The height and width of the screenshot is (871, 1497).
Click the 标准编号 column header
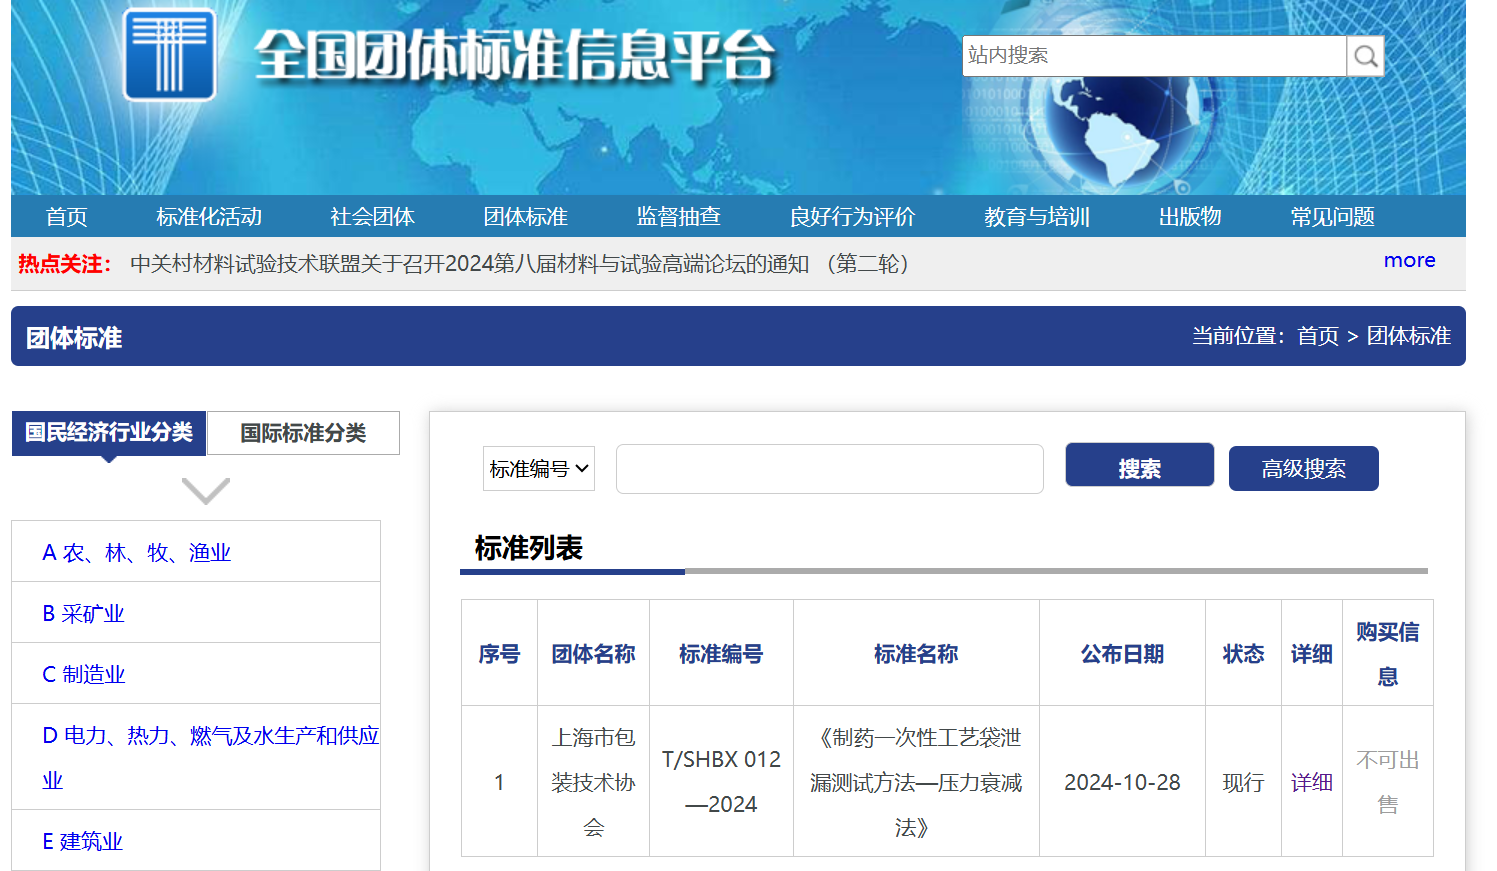(721, 654)
